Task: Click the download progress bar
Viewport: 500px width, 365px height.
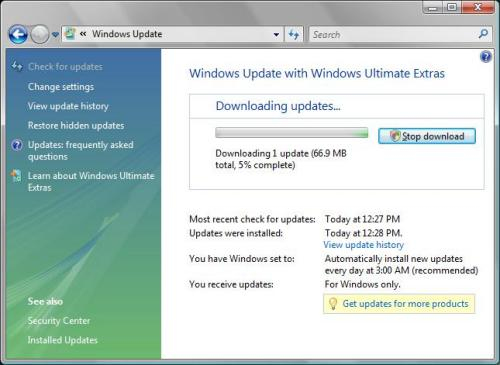Action: point(292,133)
